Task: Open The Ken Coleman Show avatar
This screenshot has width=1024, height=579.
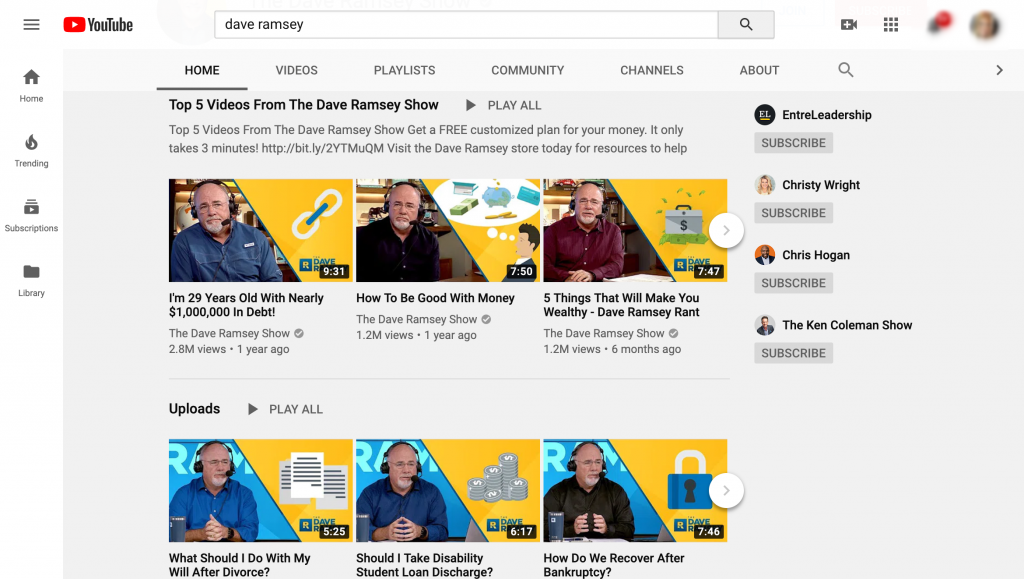Action: (x=765, y=325)
